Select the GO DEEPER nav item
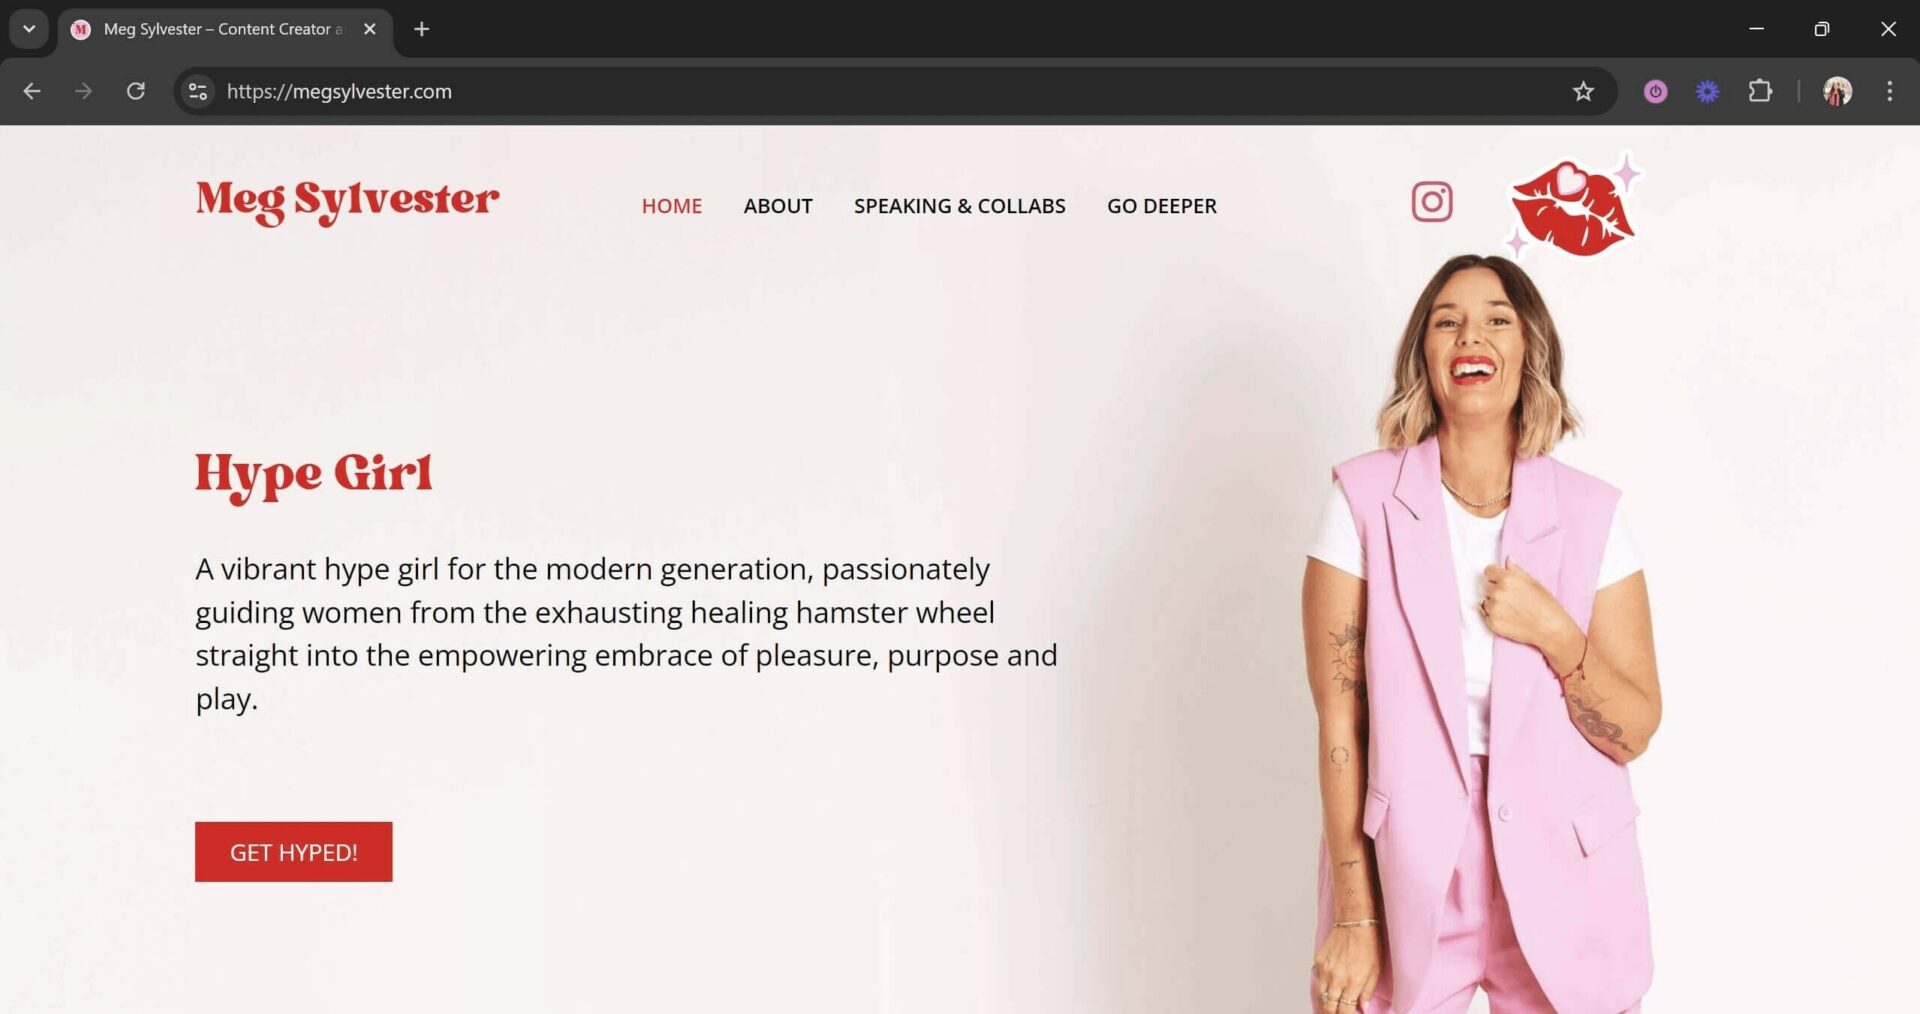Image resolution: width=1920 pixels, height=1014 pixels. tap(1162, 206)
